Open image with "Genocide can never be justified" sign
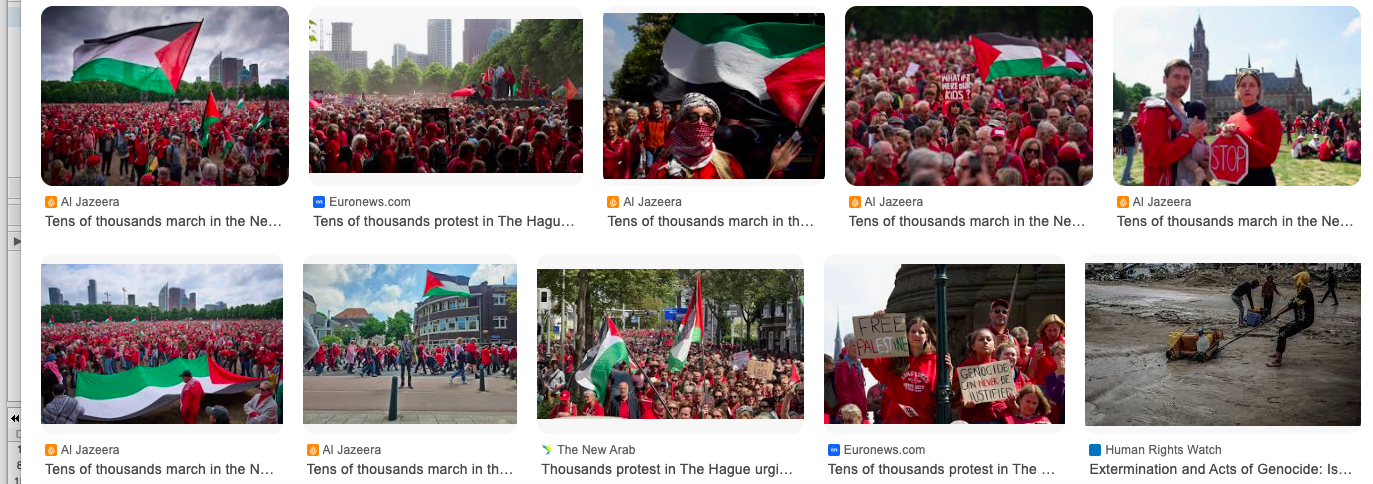The width and height of the screenshot is (1373, 484). coord(944,344)
